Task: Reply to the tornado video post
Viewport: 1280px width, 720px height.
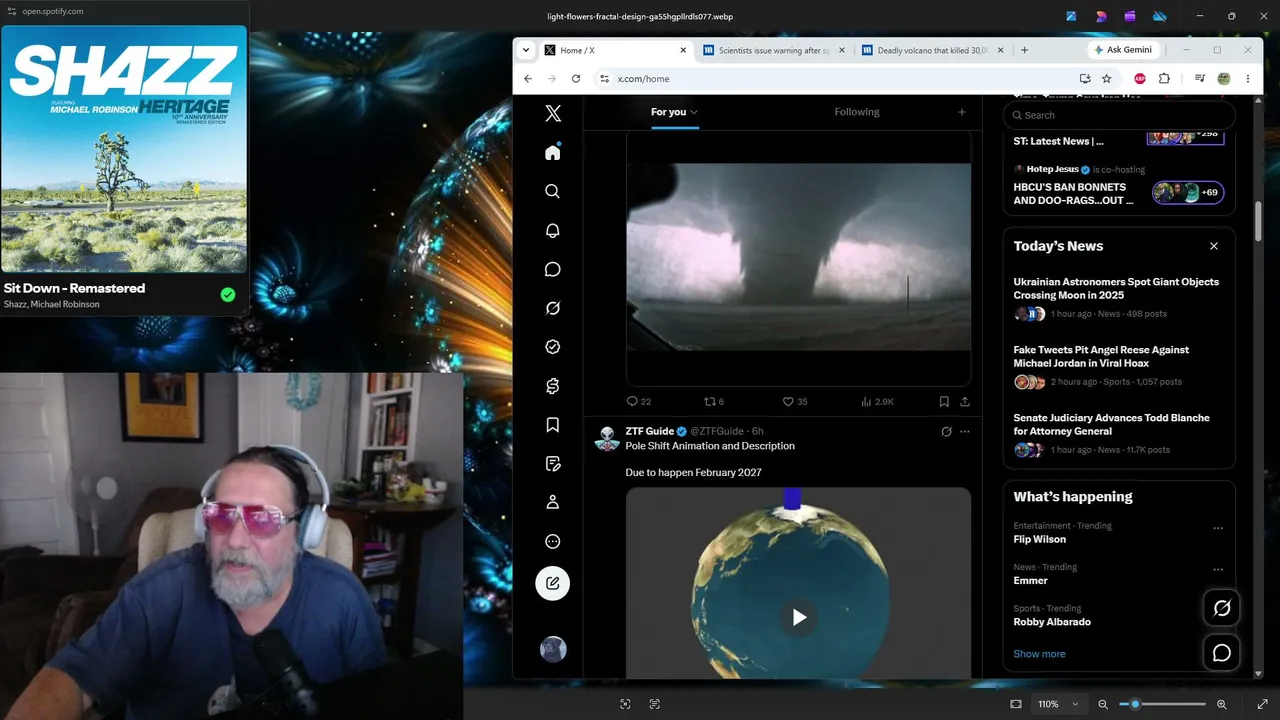Action: 638,401
